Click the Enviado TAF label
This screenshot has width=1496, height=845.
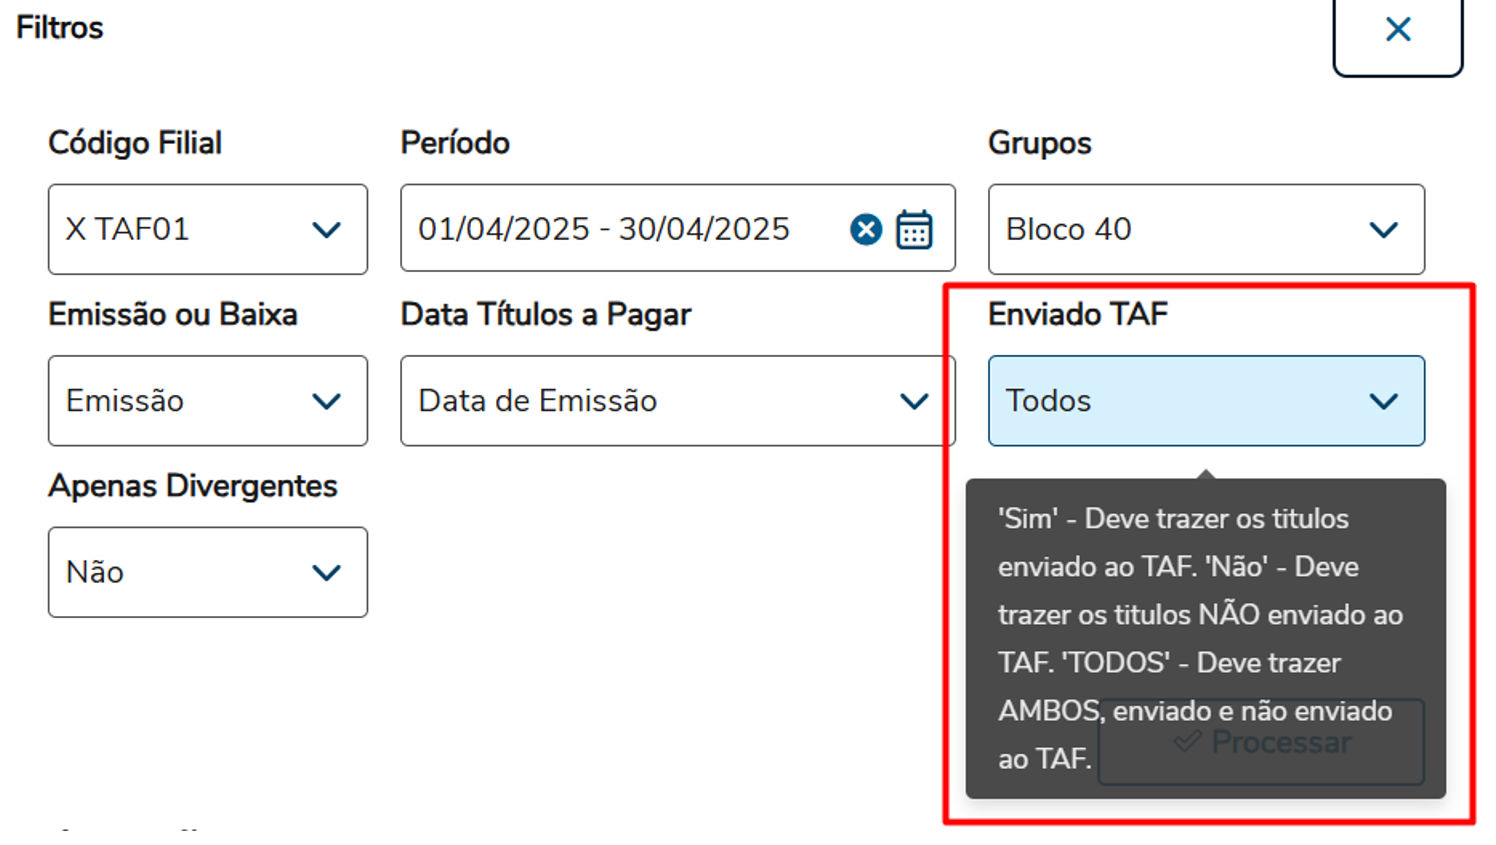point(1078,315)
